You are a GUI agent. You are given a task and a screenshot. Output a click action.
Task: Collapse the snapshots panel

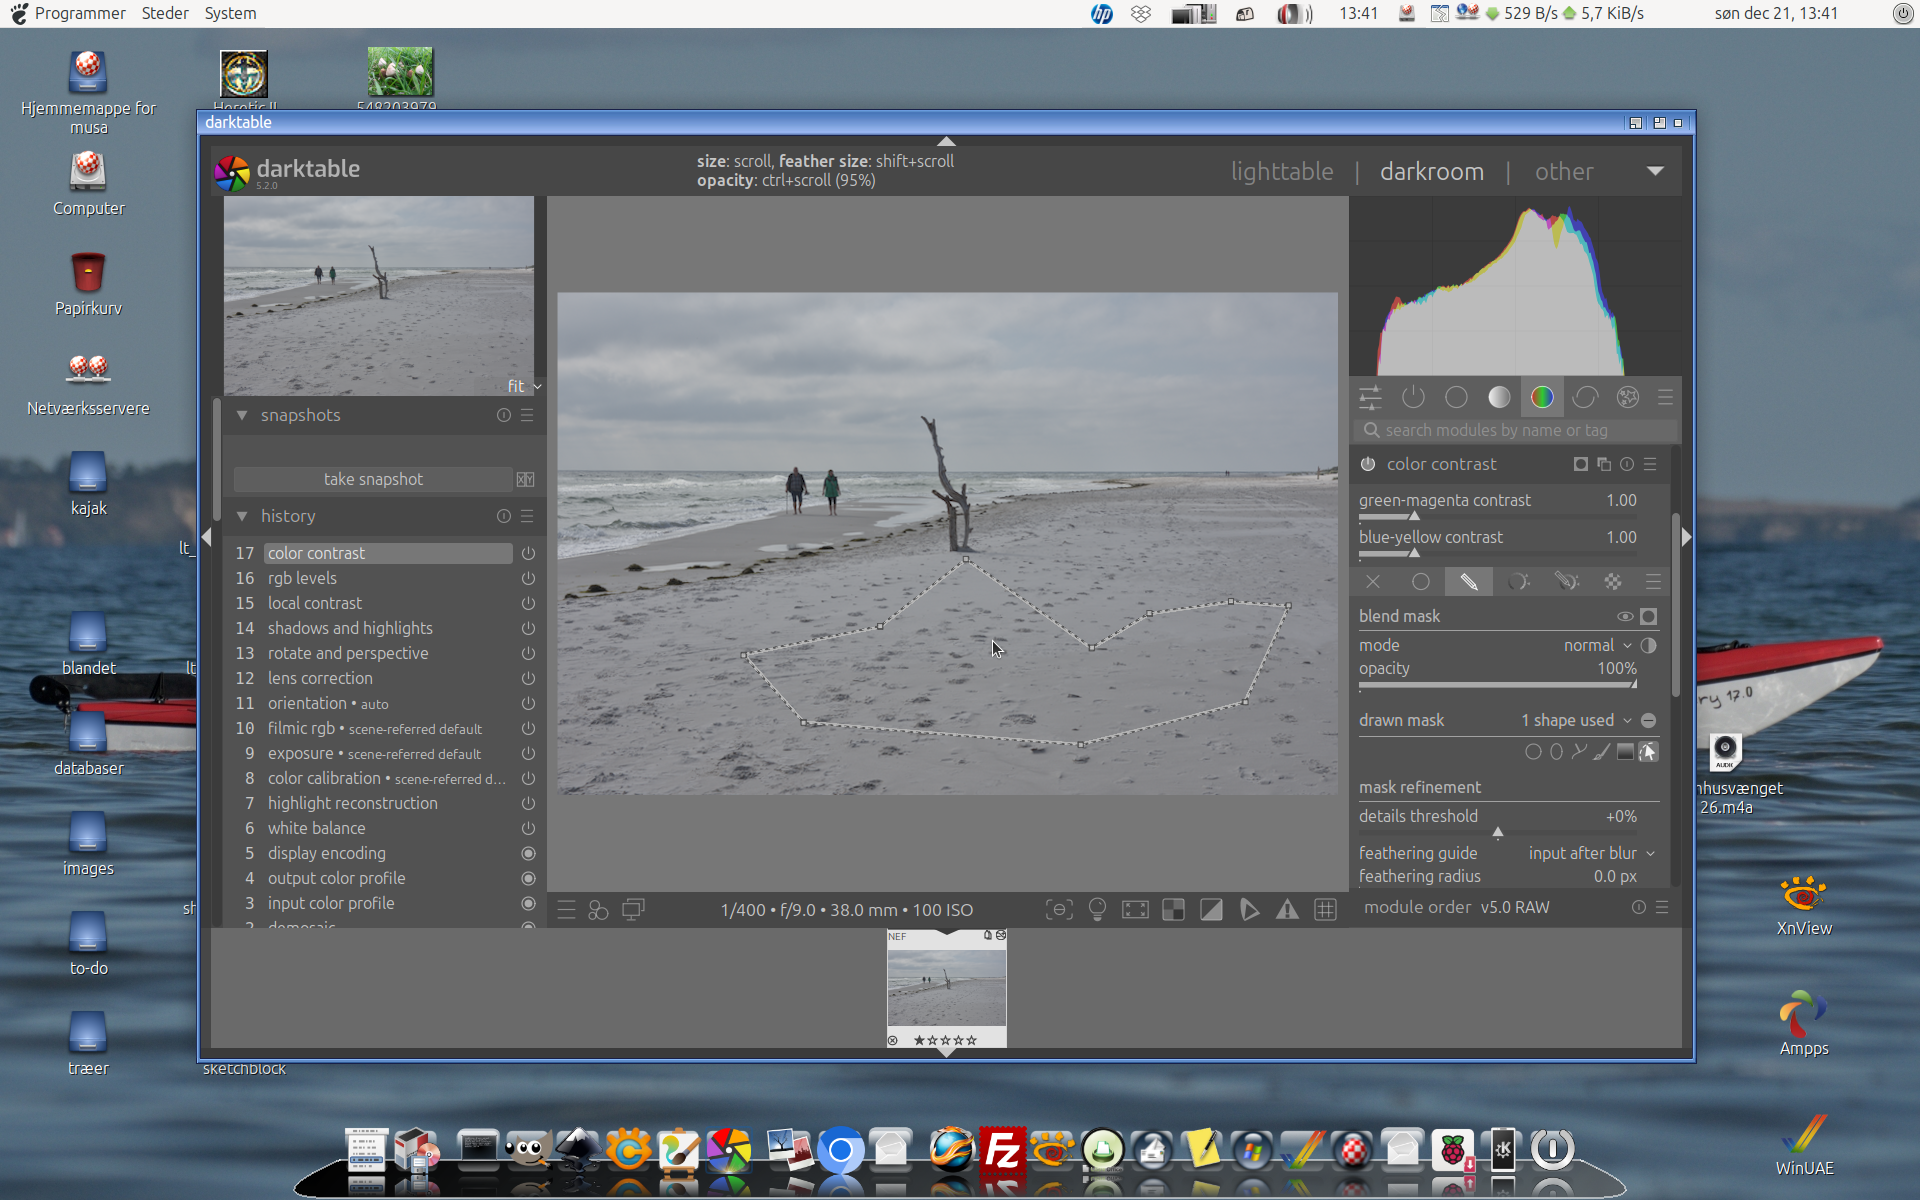(x=242, y=415)
